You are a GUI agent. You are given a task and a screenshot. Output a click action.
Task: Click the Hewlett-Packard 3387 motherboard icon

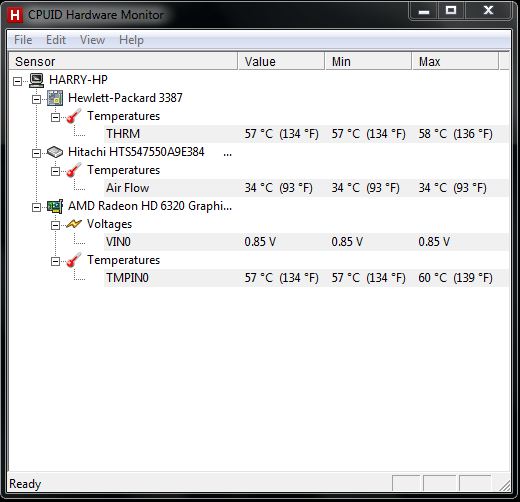tap(55, 98)
